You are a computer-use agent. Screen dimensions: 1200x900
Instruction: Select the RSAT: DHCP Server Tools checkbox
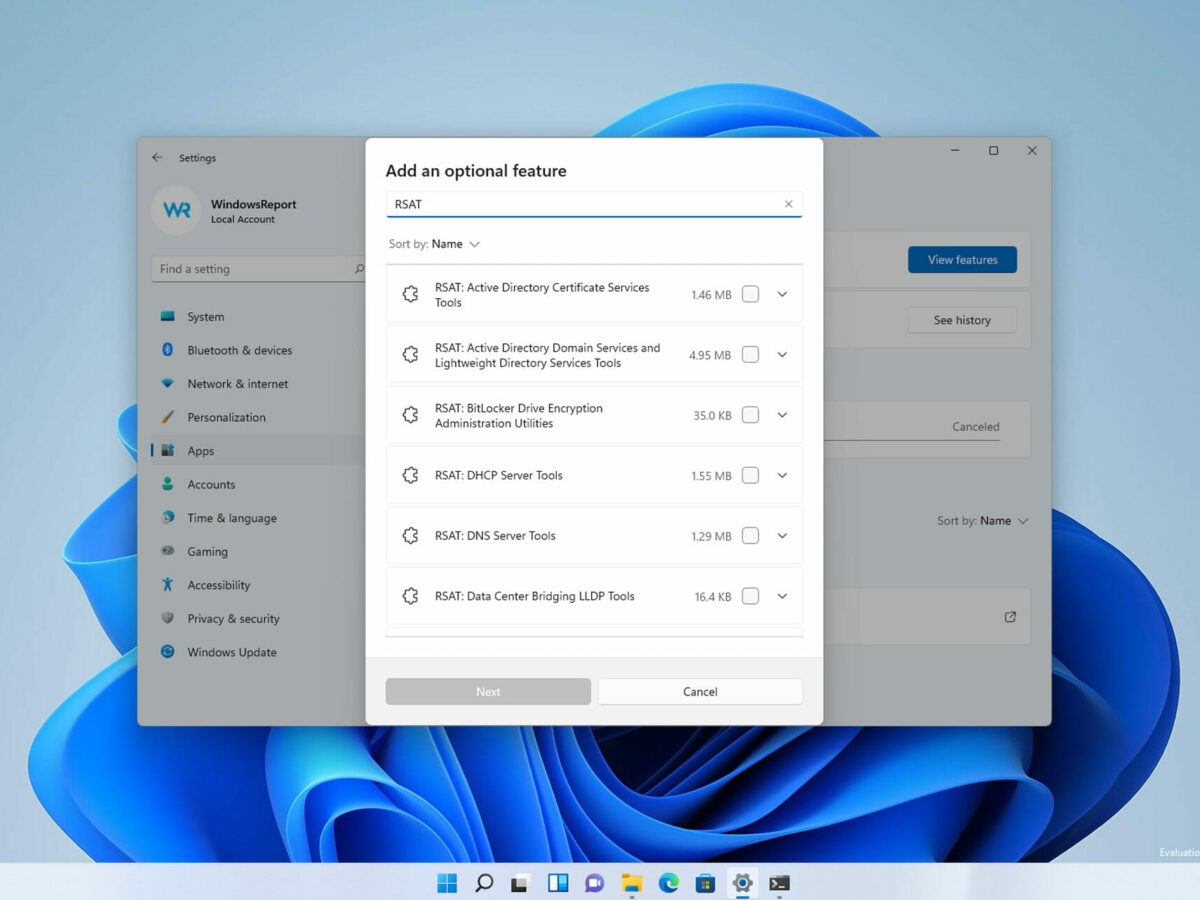(750, 475)
